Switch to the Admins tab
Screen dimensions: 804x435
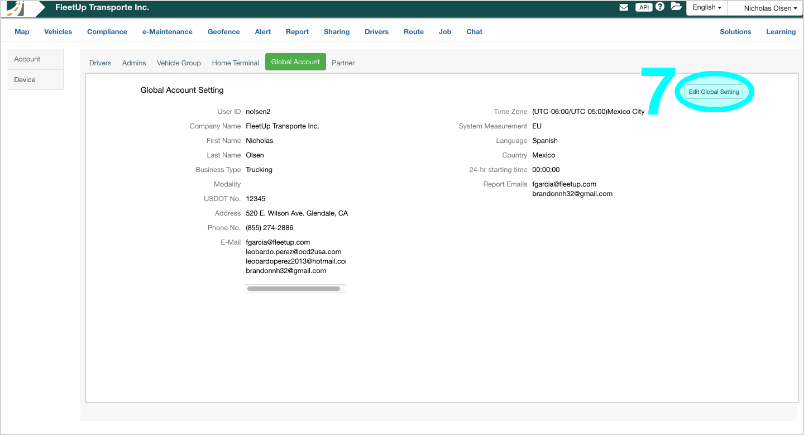click(x=134, y=63)
